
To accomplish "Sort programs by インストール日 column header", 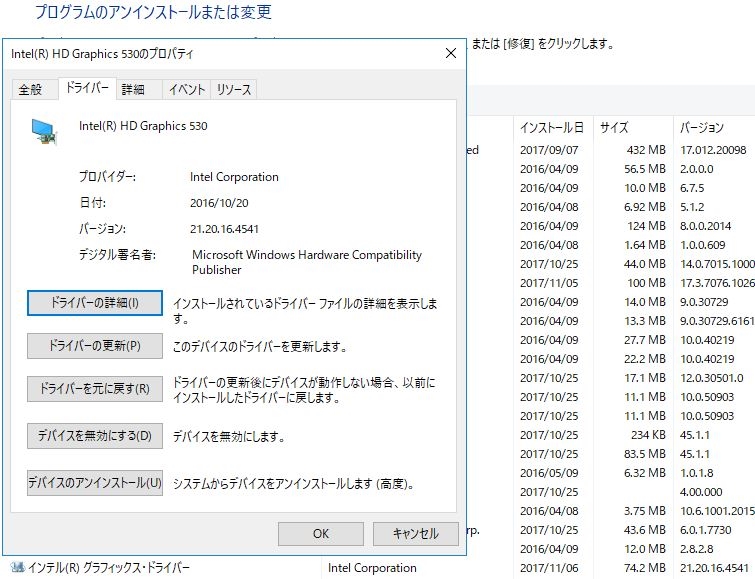I will (553, 128).
